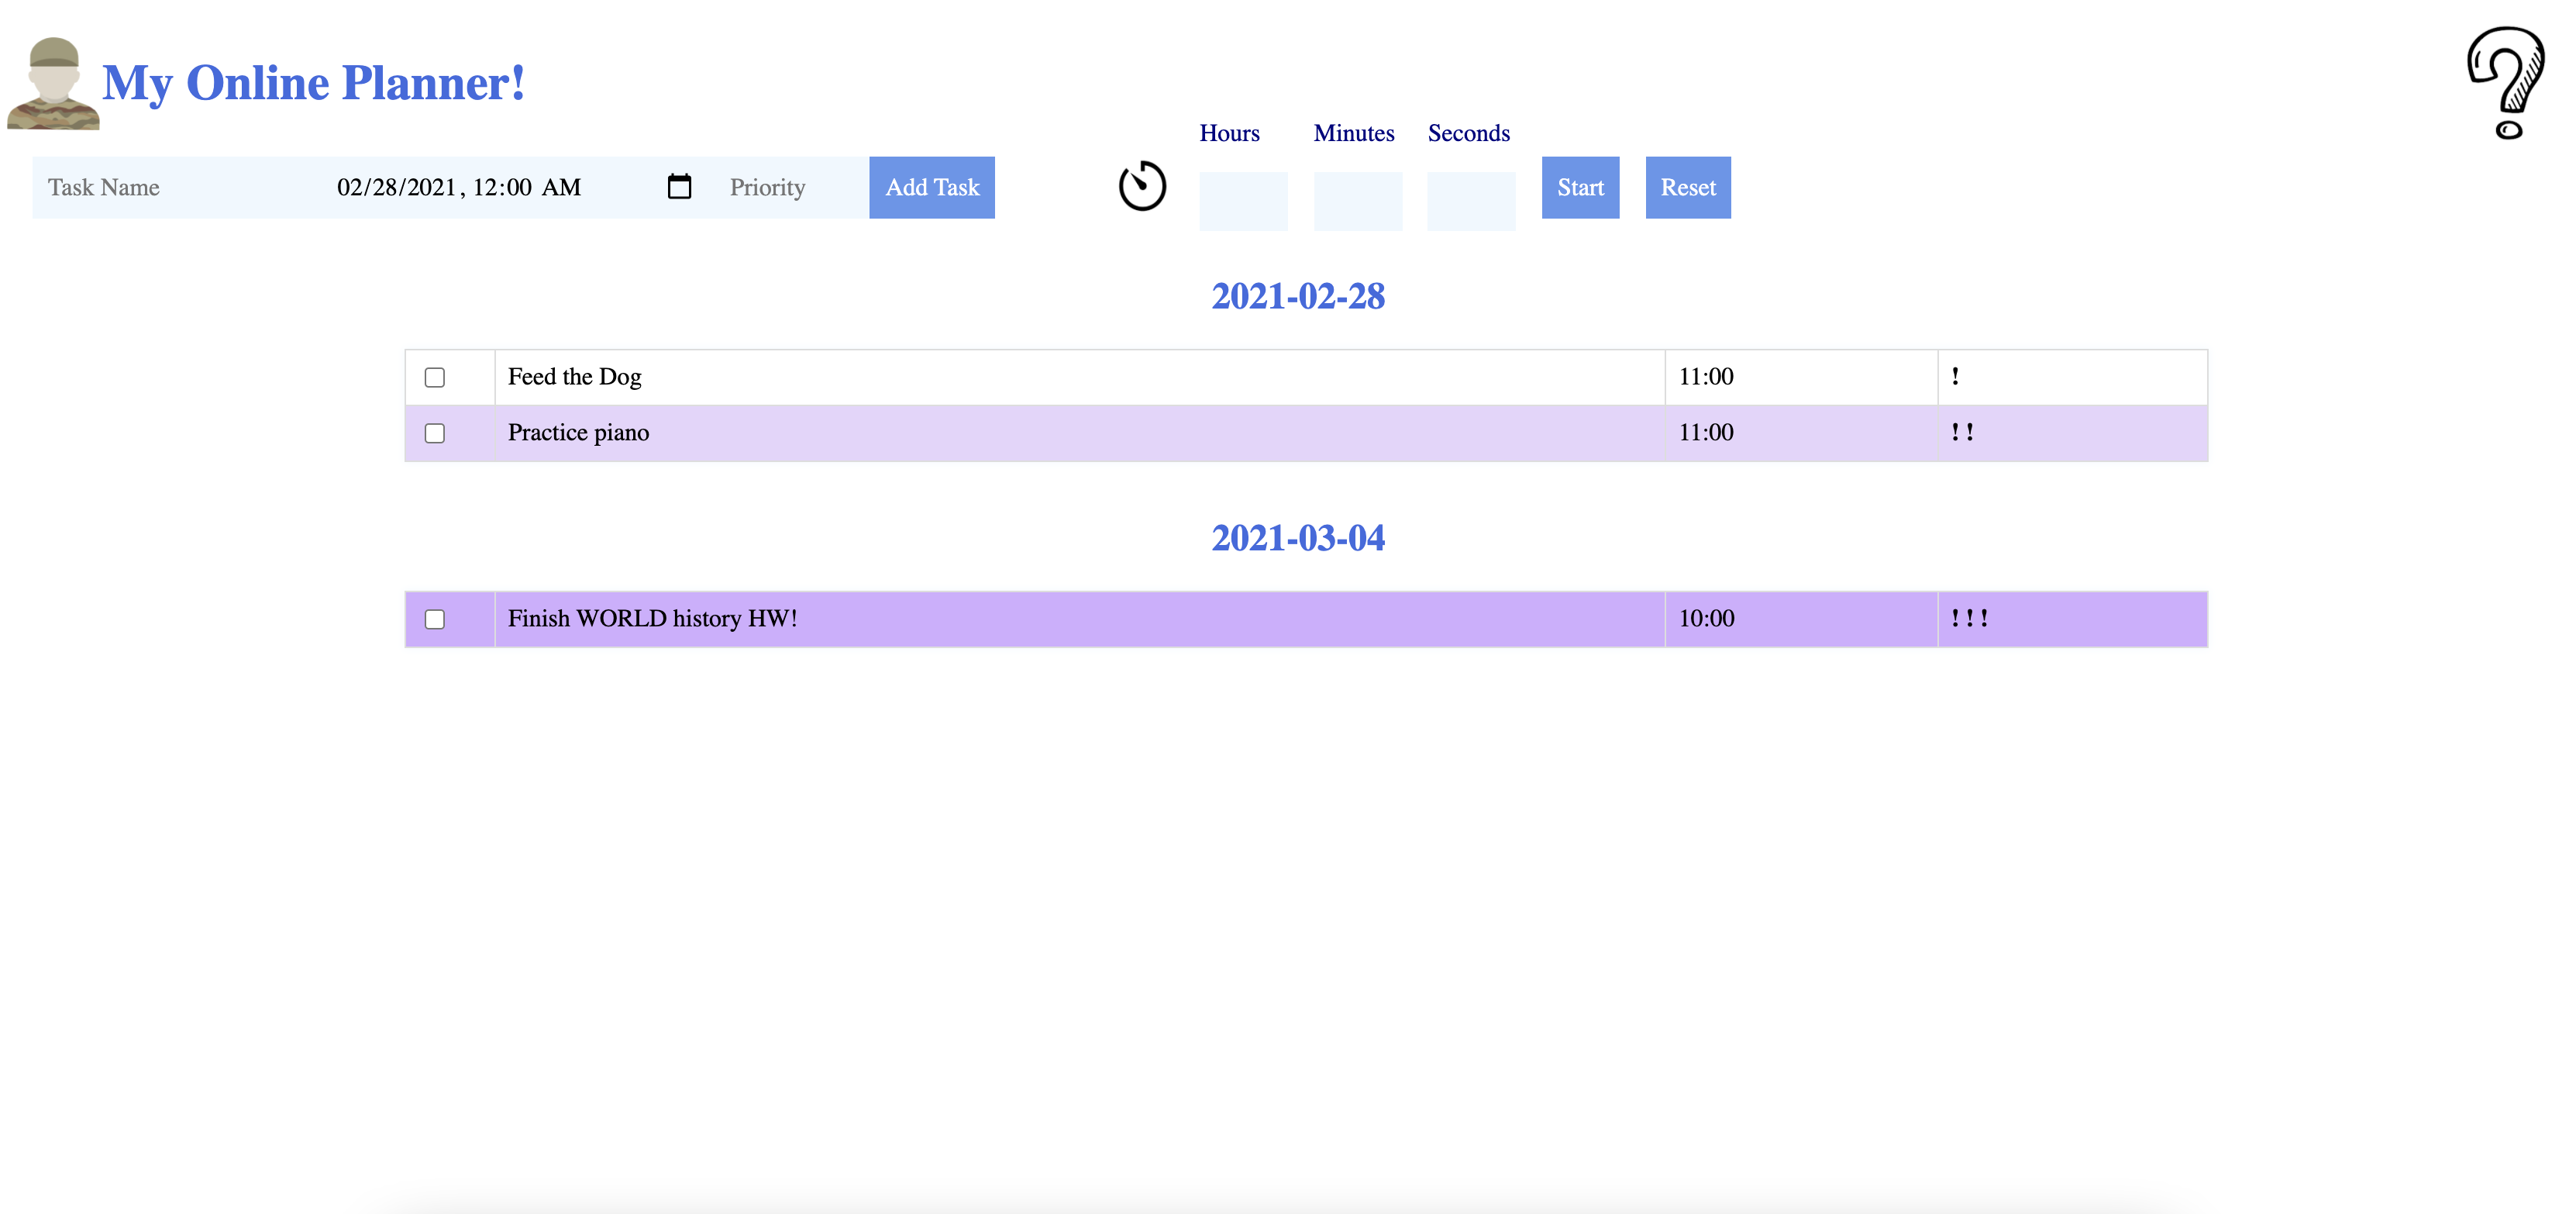Image resolution: width=2576 pixels, height=1214 pixels.
Task: Check the Finish WORLD history HW! checkbox
Action: 434,619
